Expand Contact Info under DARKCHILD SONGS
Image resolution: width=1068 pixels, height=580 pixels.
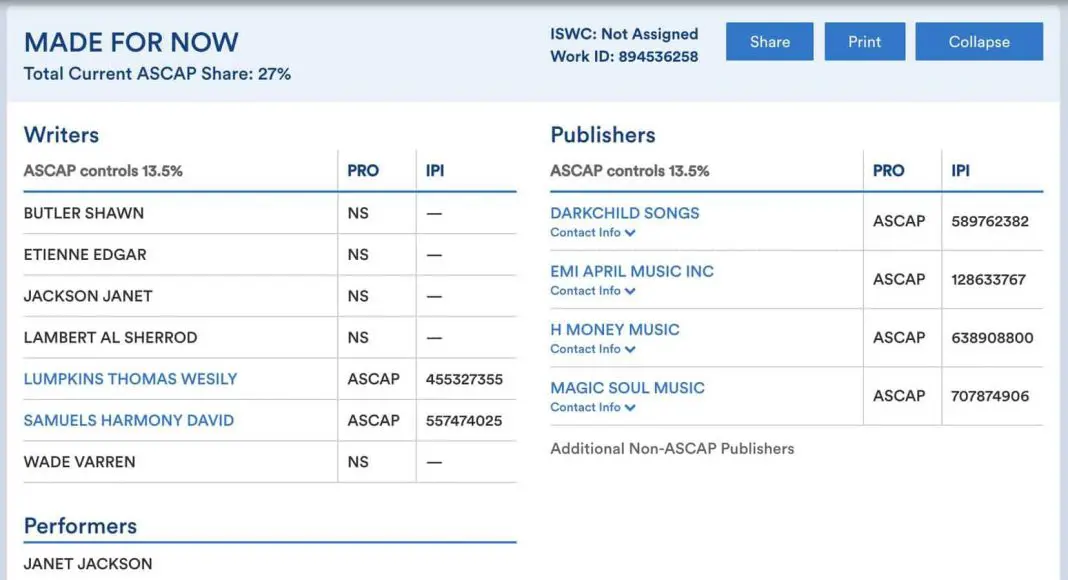(x=593, y=233)
